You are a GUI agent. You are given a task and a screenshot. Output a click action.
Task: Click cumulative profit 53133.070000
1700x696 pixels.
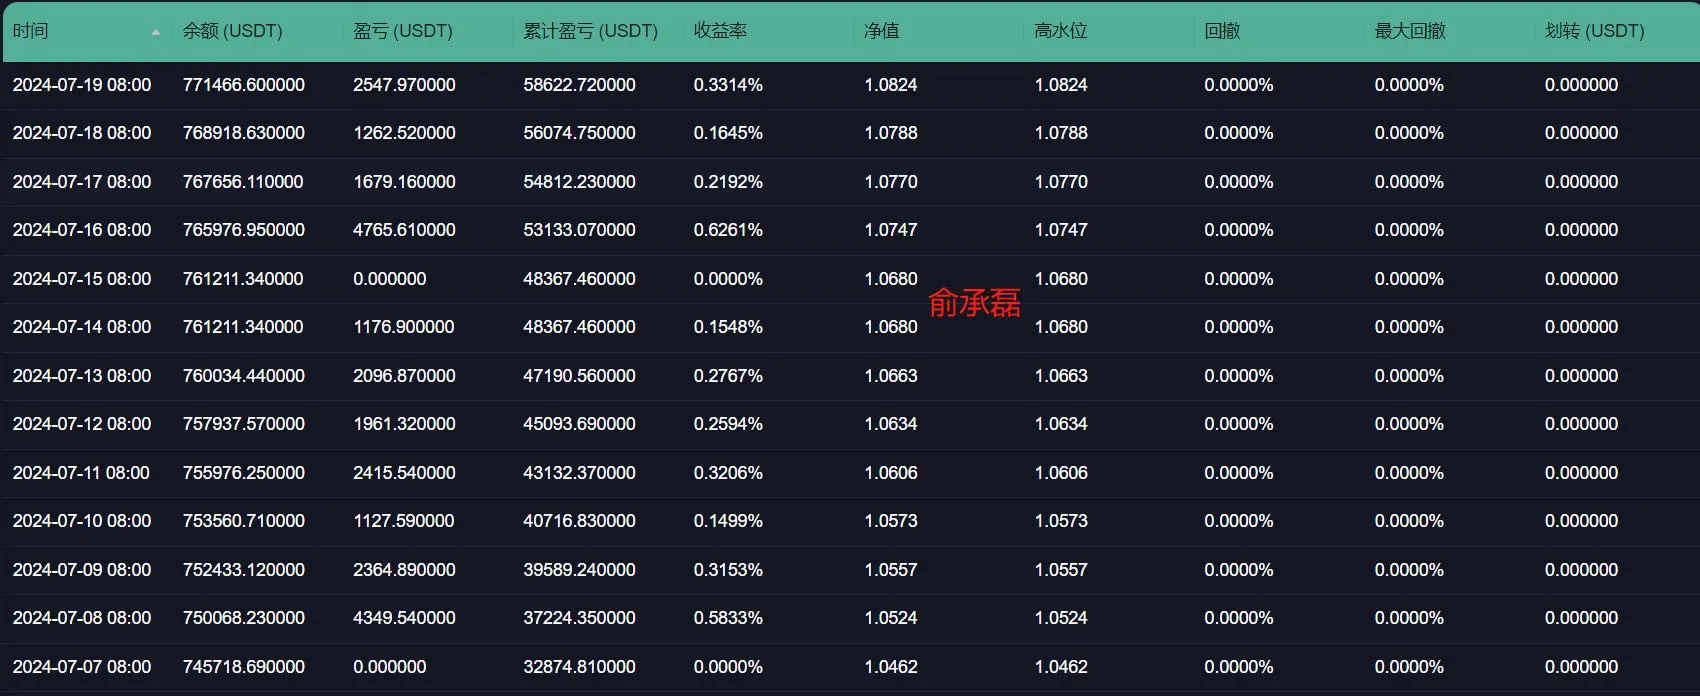(579, 230)
